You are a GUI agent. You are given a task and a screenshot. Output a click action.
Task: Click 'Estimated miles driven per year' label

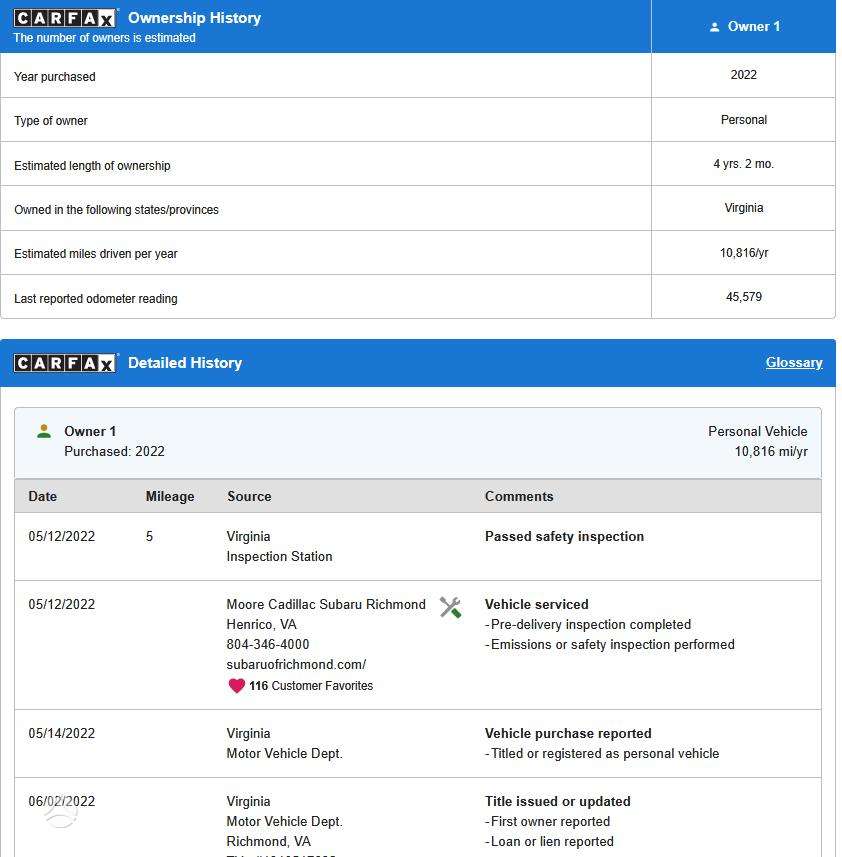pyautogui.click(x=96, y=254)
